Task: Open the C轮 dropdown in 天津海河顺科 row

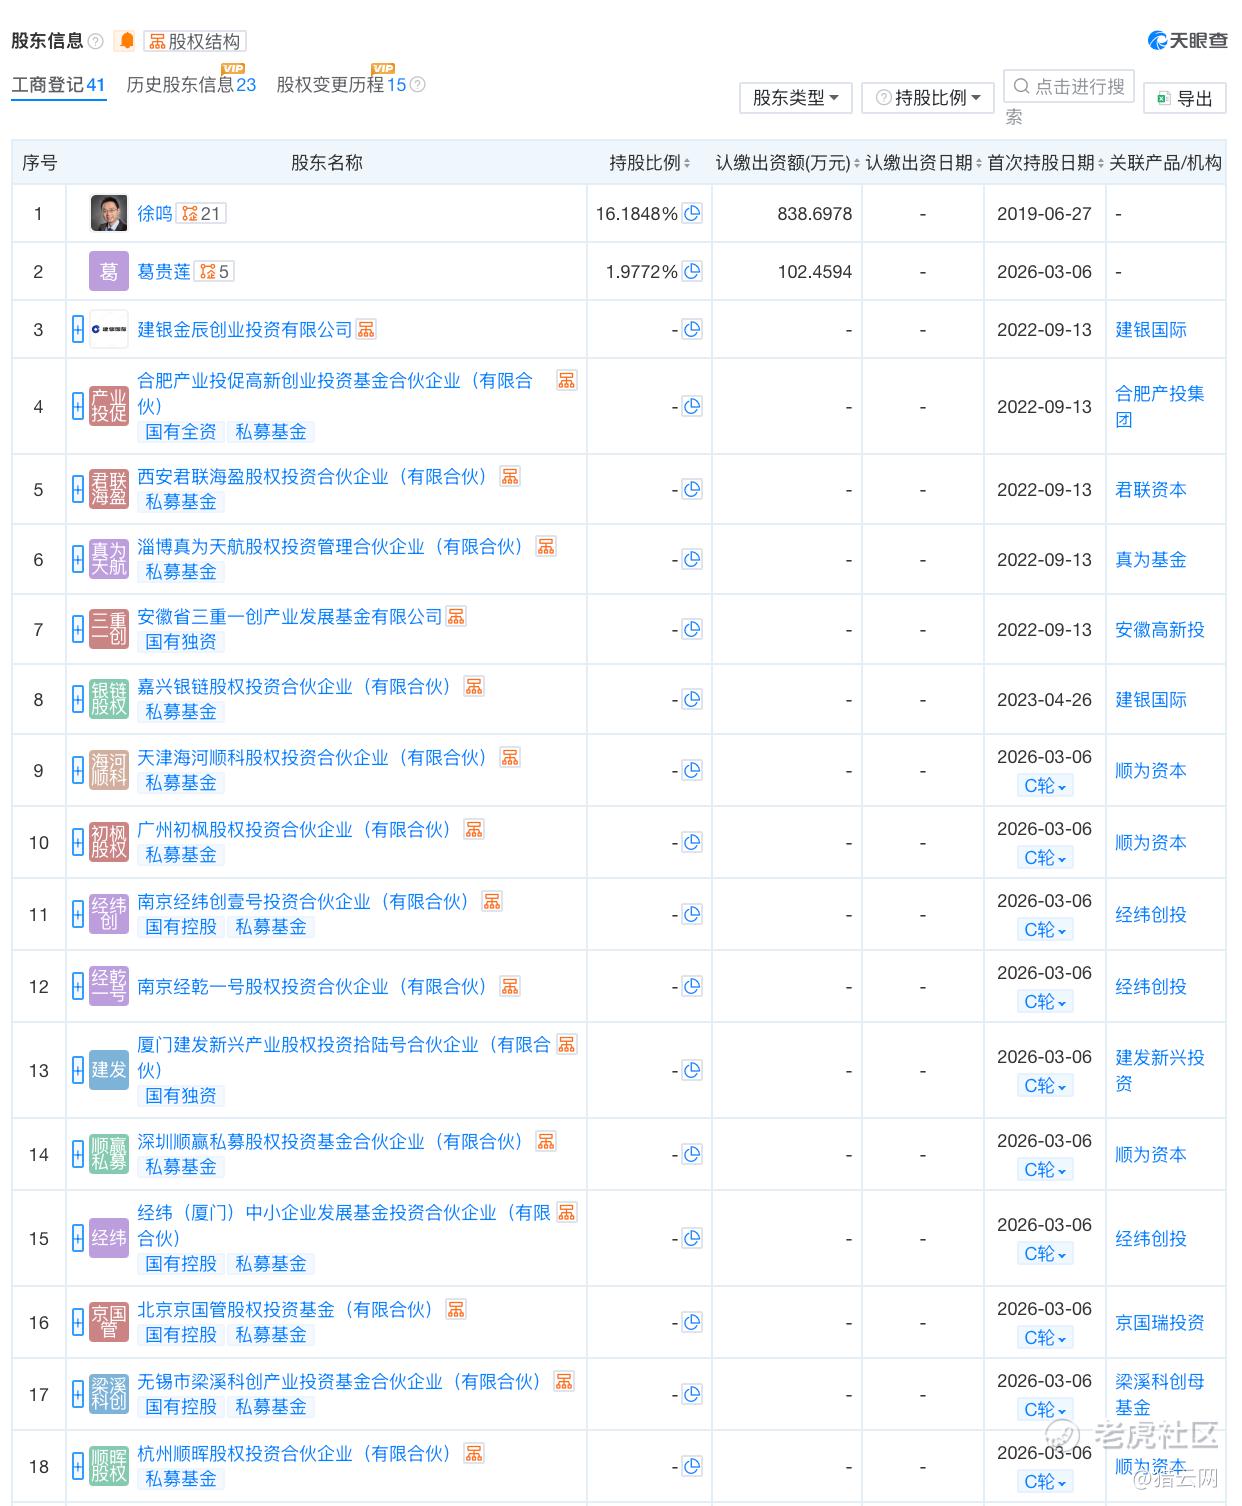Action: 1045,786
